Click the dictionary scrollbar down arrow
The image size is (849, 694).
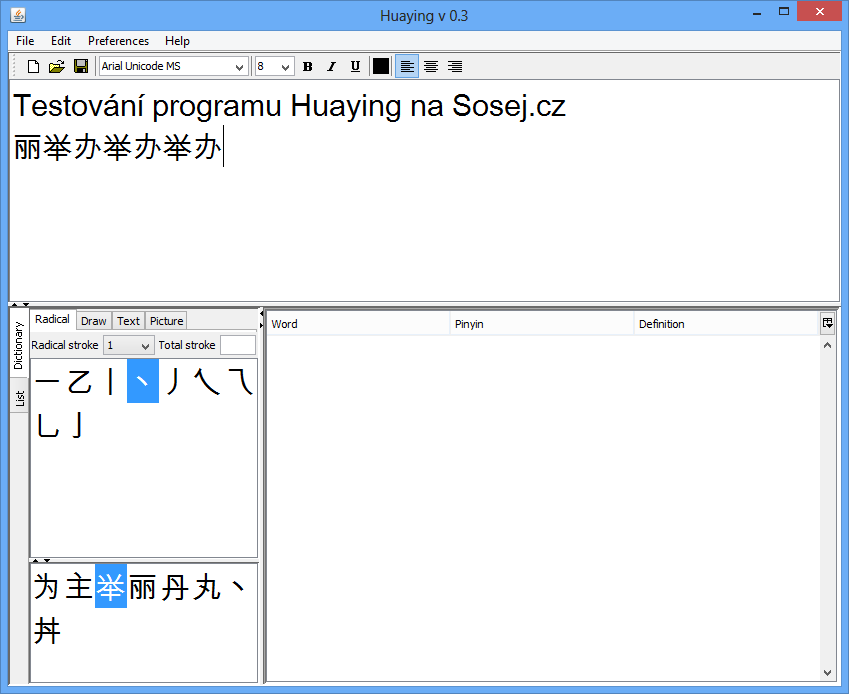tap(827, 673)
